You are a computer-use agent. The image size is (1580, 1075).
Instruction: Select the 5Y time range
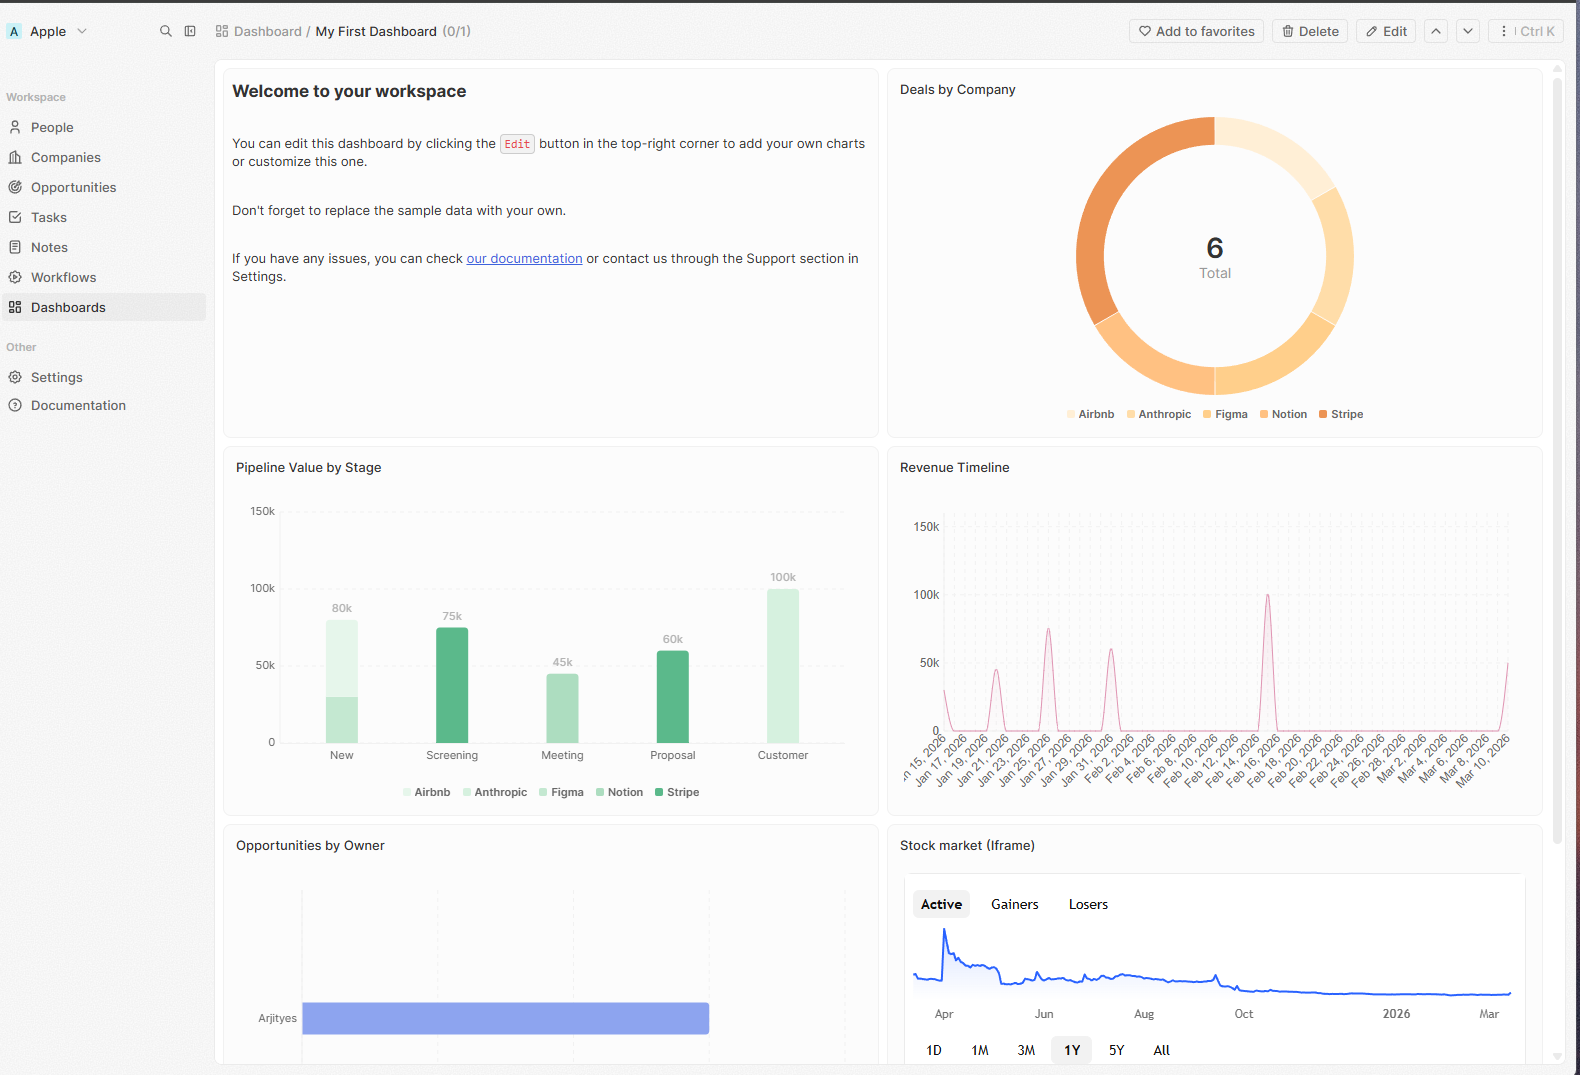click(1116, 1050)
